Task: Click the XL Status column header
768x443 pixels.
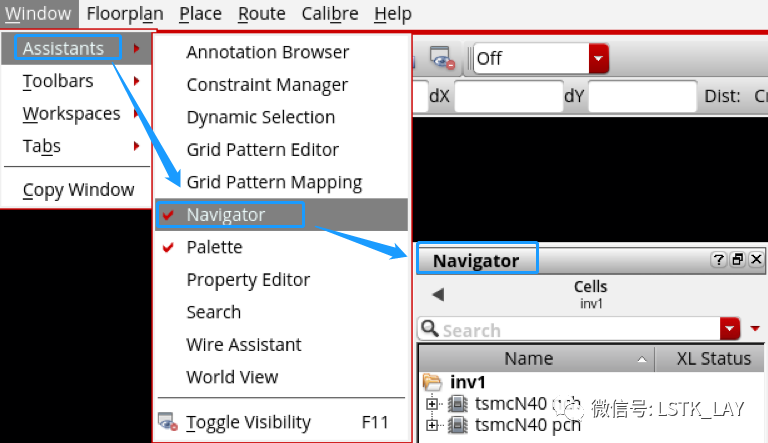Action: (x=710, y=358)
